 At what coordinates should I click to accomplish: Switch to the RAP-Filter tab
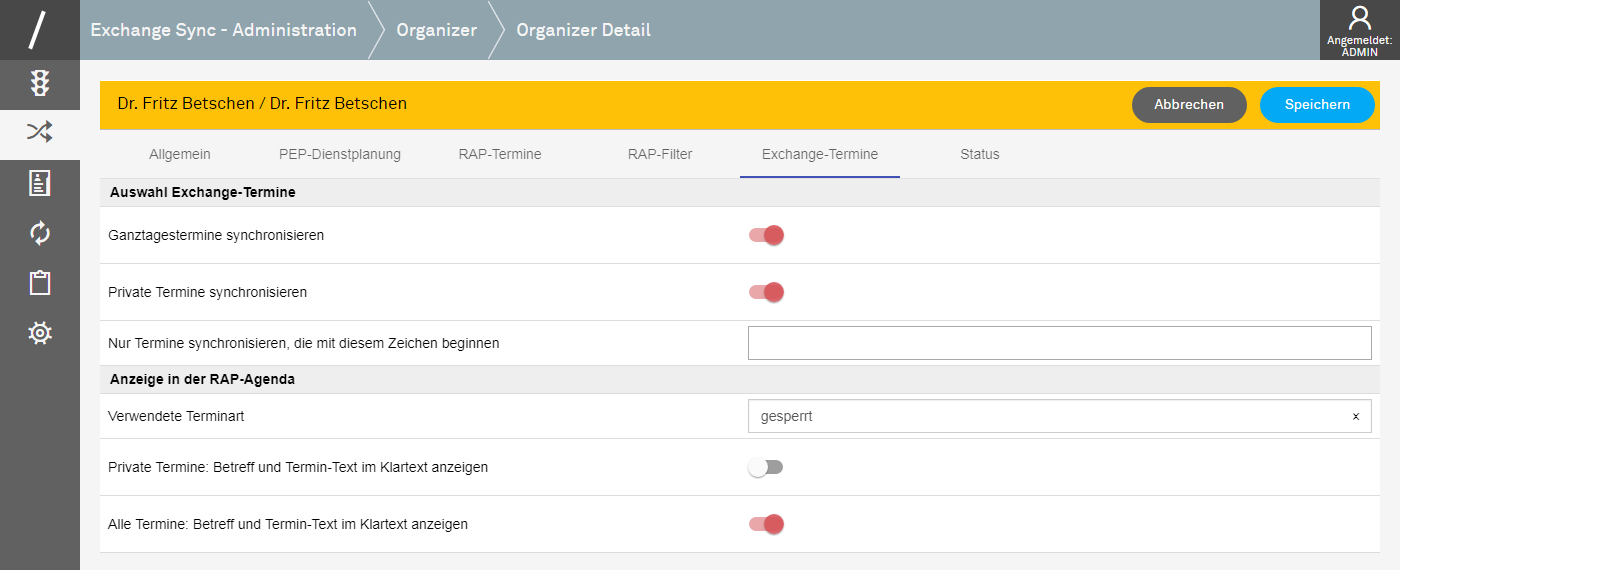[660, 154]
